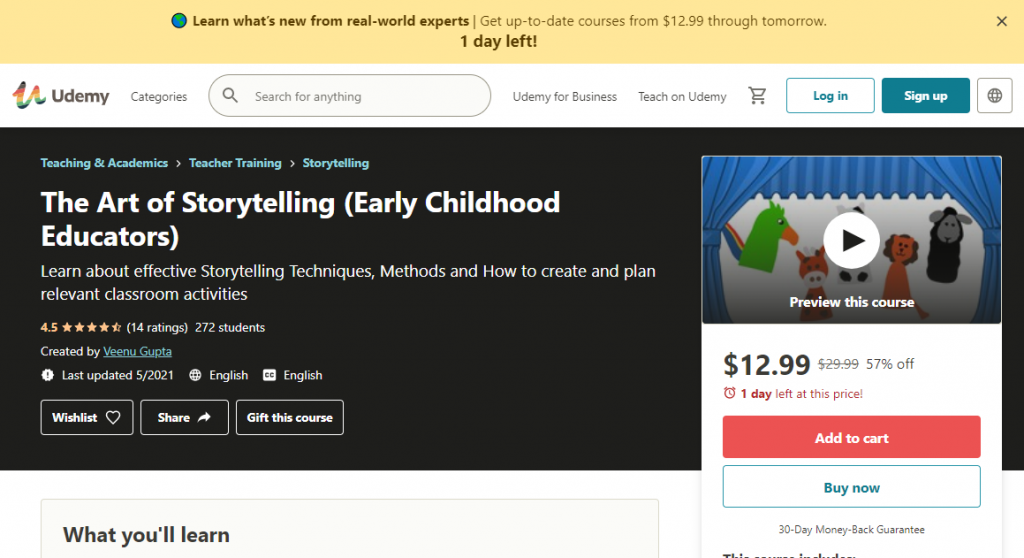The image size is (1024, 558).
Task: Open instructor Veenu Gupta's profile
Action: pyautogui.click(x=138, y=352)
